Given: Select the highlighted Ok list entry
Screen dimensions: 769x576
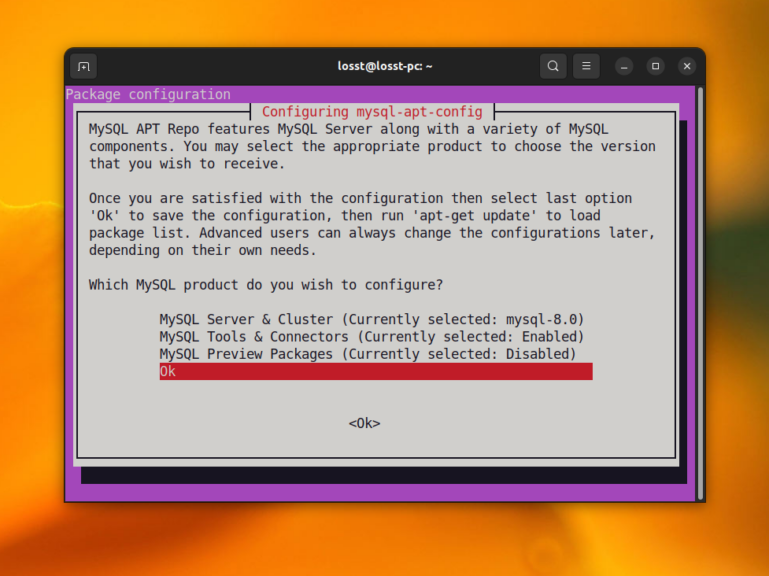Looking at the screenshot, I should [x=376, y=371].
